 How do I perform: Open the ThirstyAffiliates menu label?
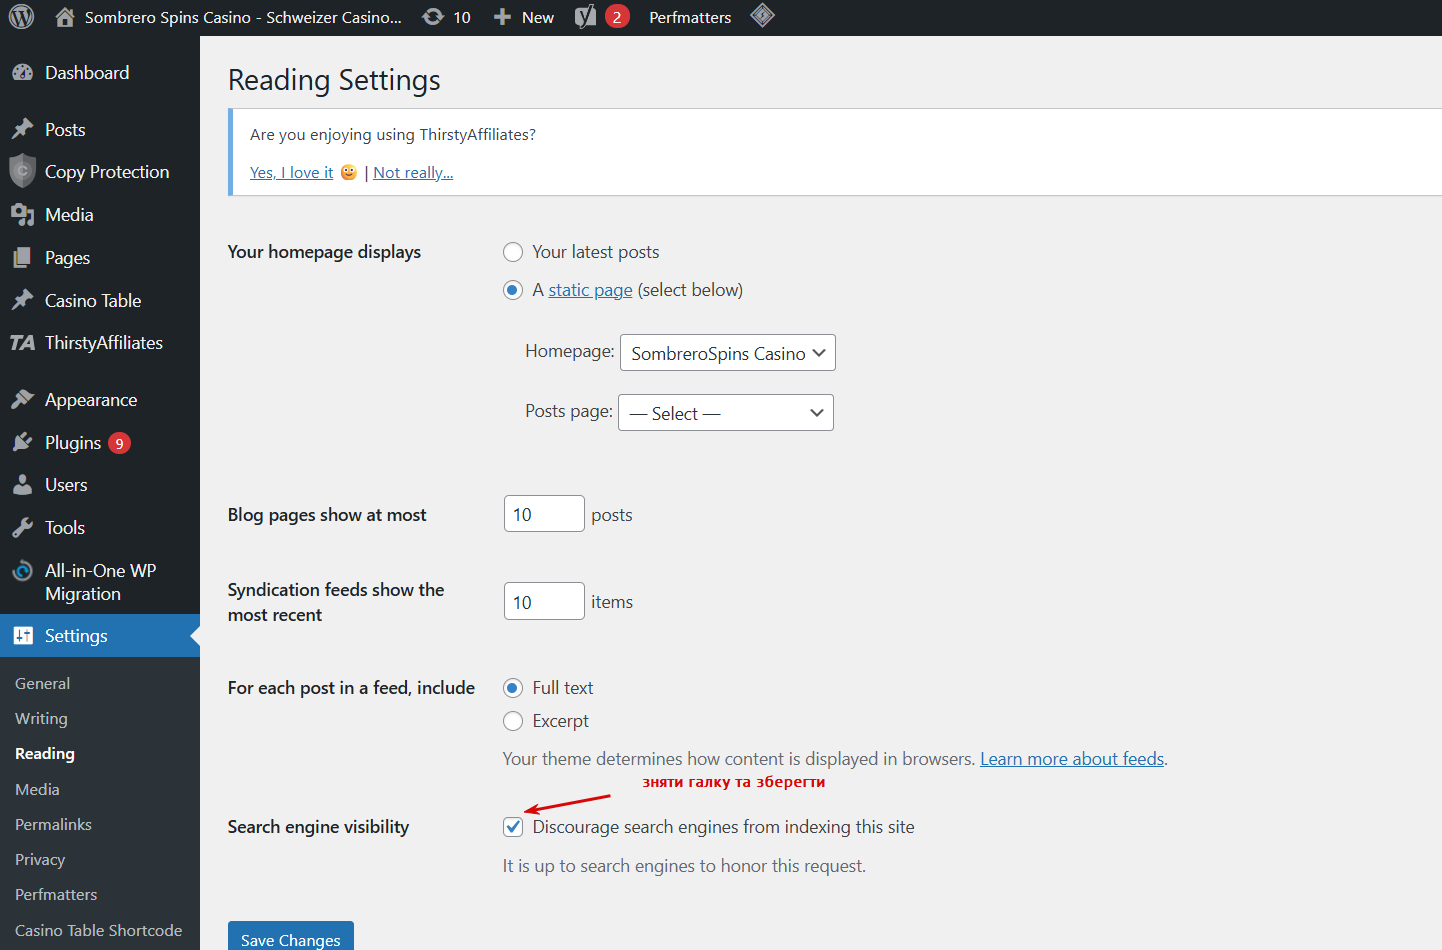point(104,343)
